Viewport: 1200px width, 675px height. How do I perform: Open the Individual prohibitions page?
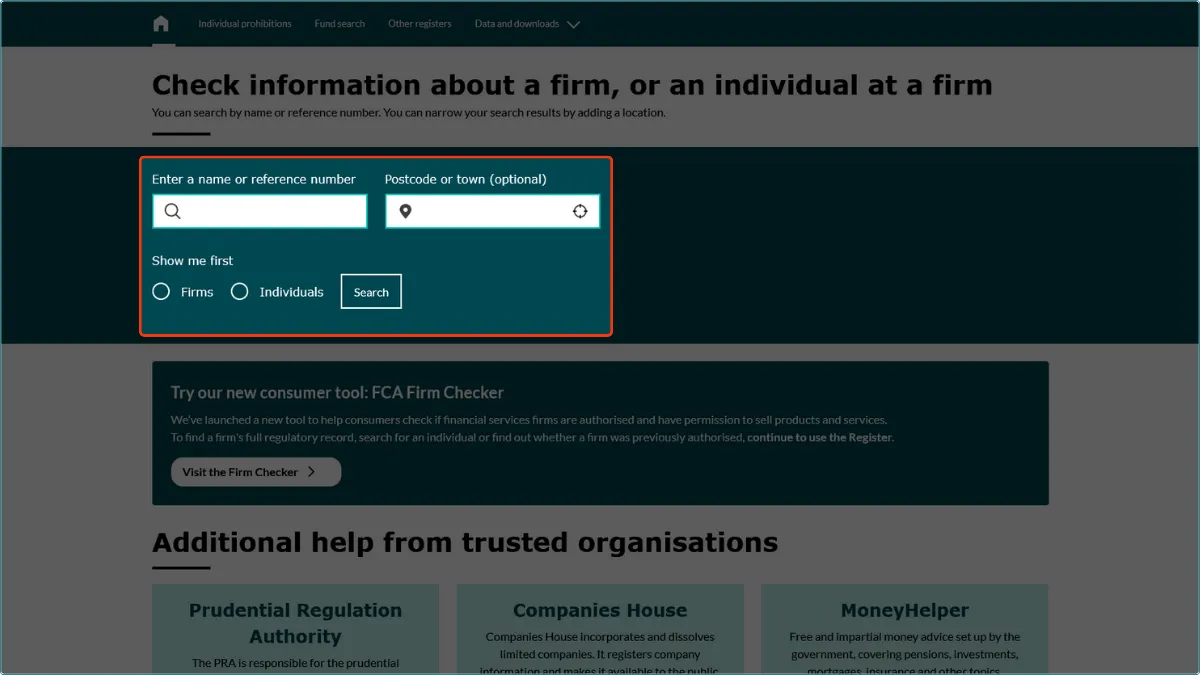(245, 24)
